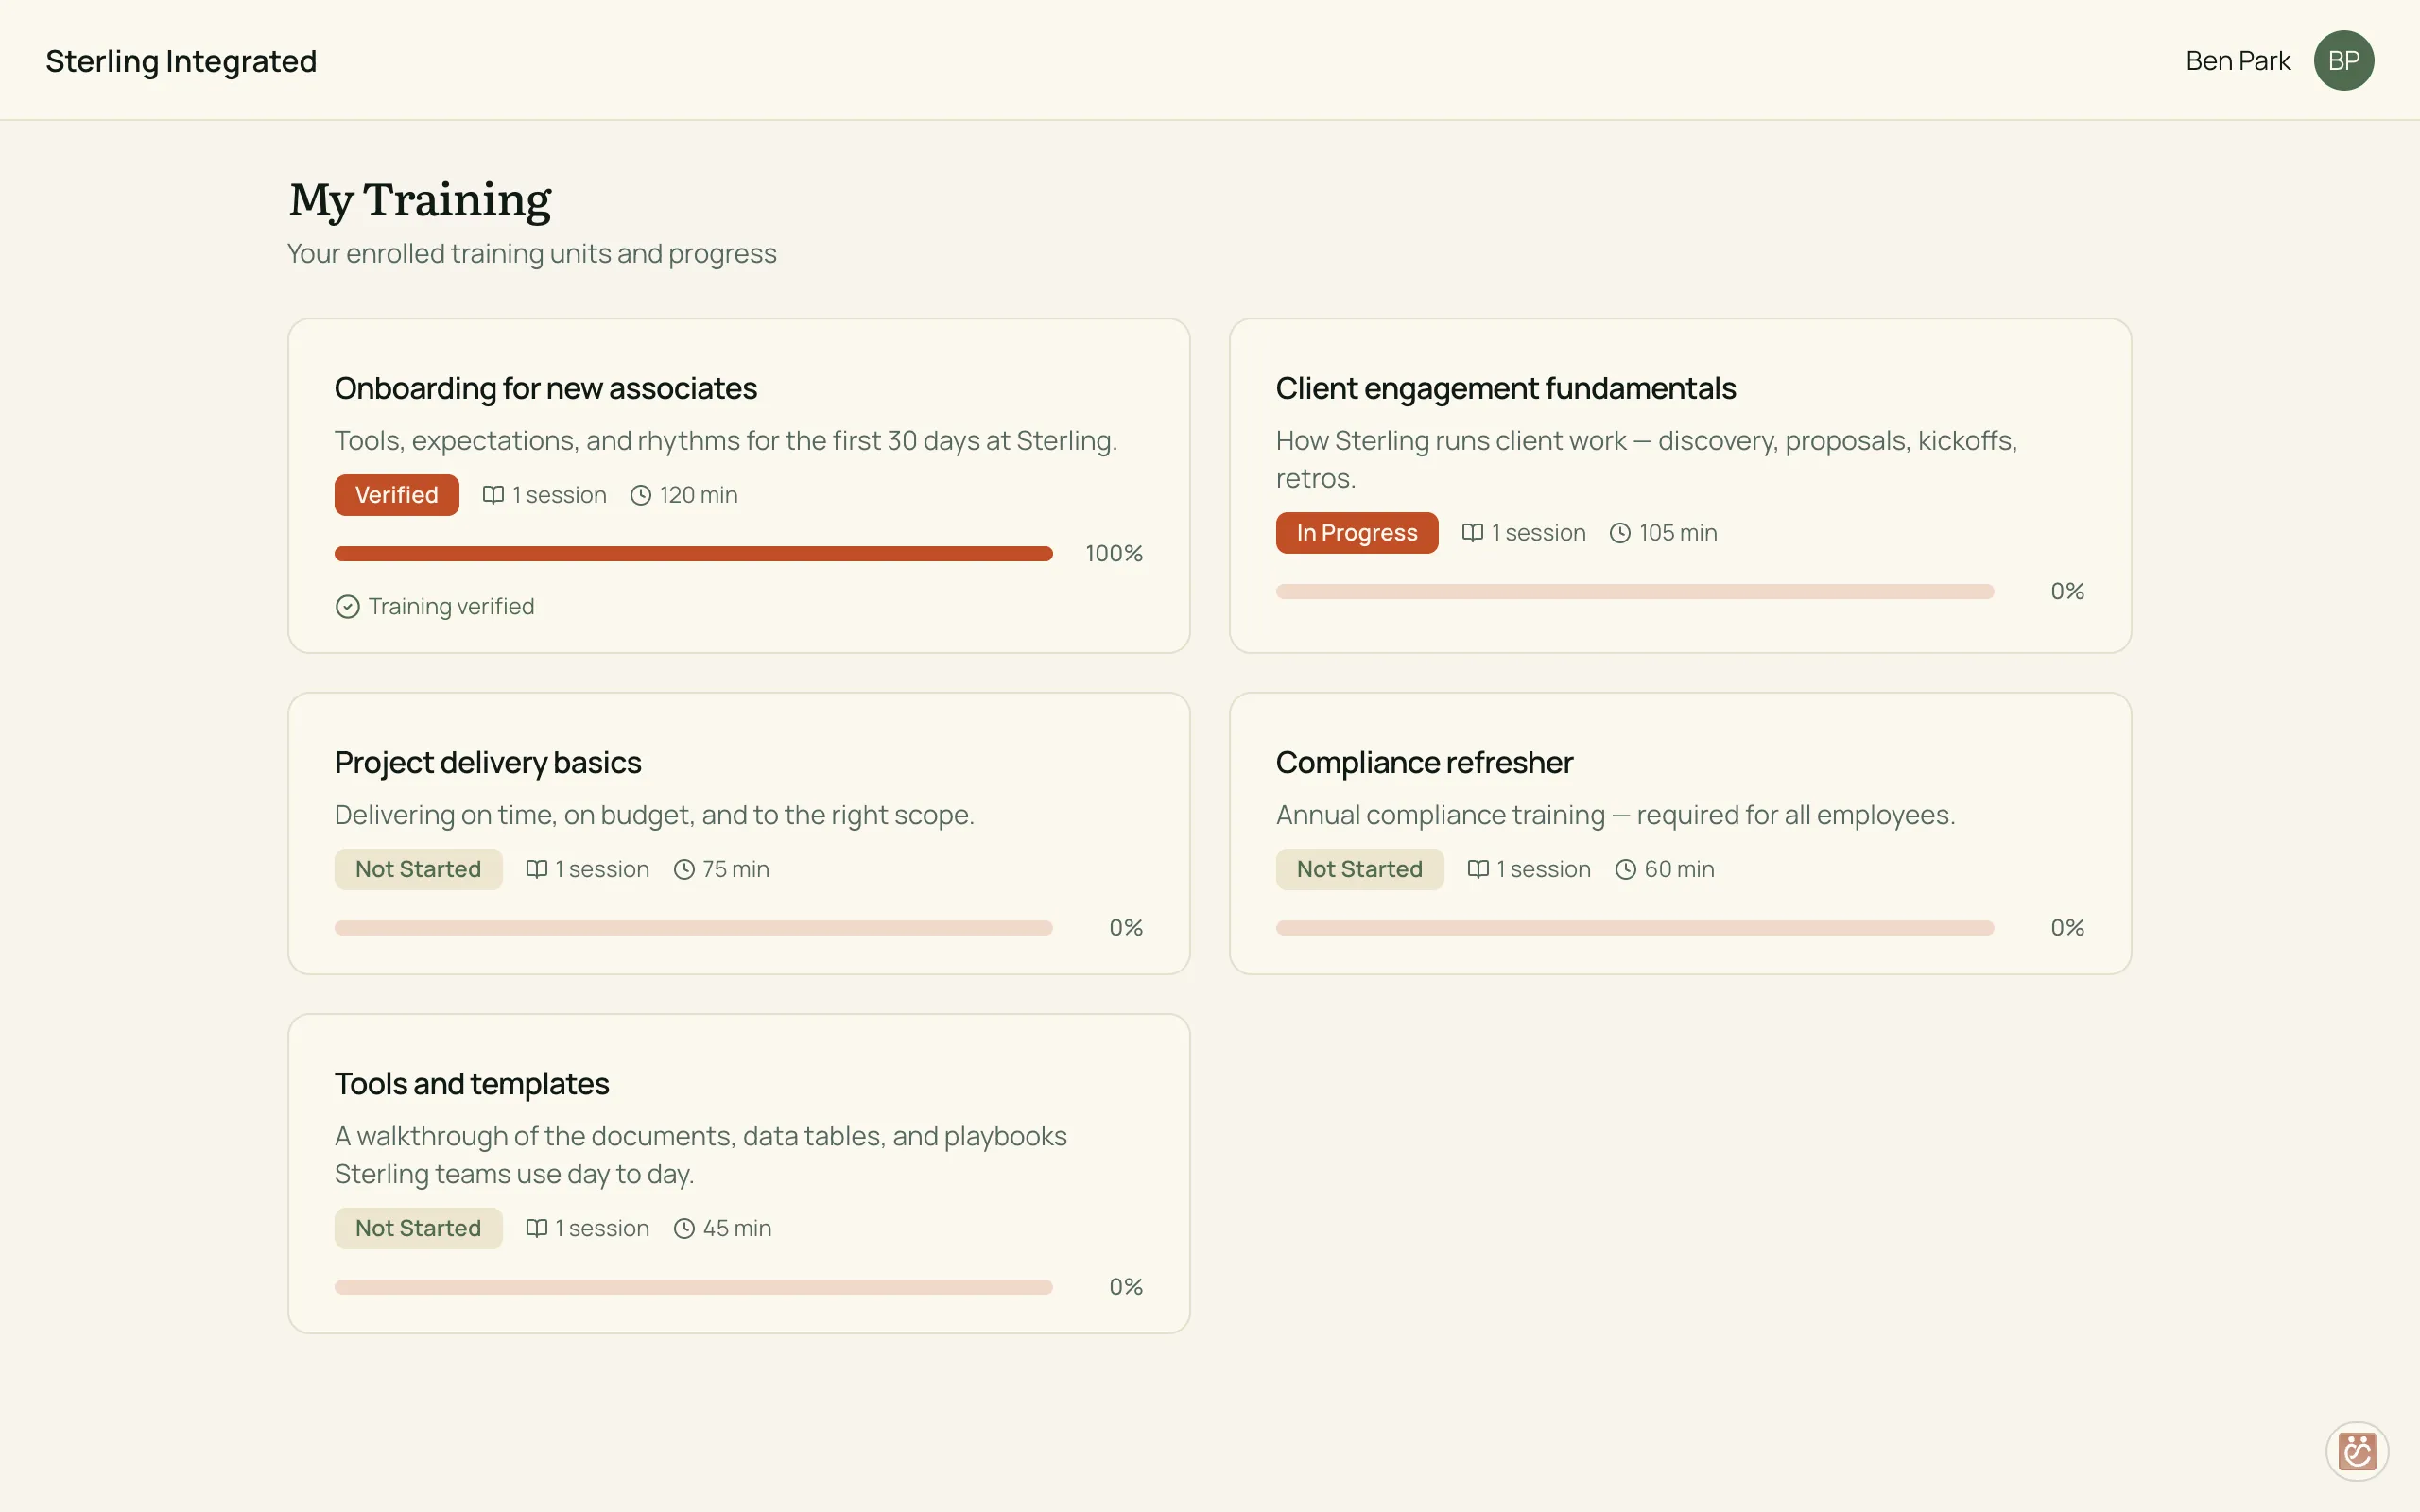Click the Verified status badge
Image resolution: width=2420 pixels, height=1512 pixels.
pyautogui.click(x=397, y=495)
